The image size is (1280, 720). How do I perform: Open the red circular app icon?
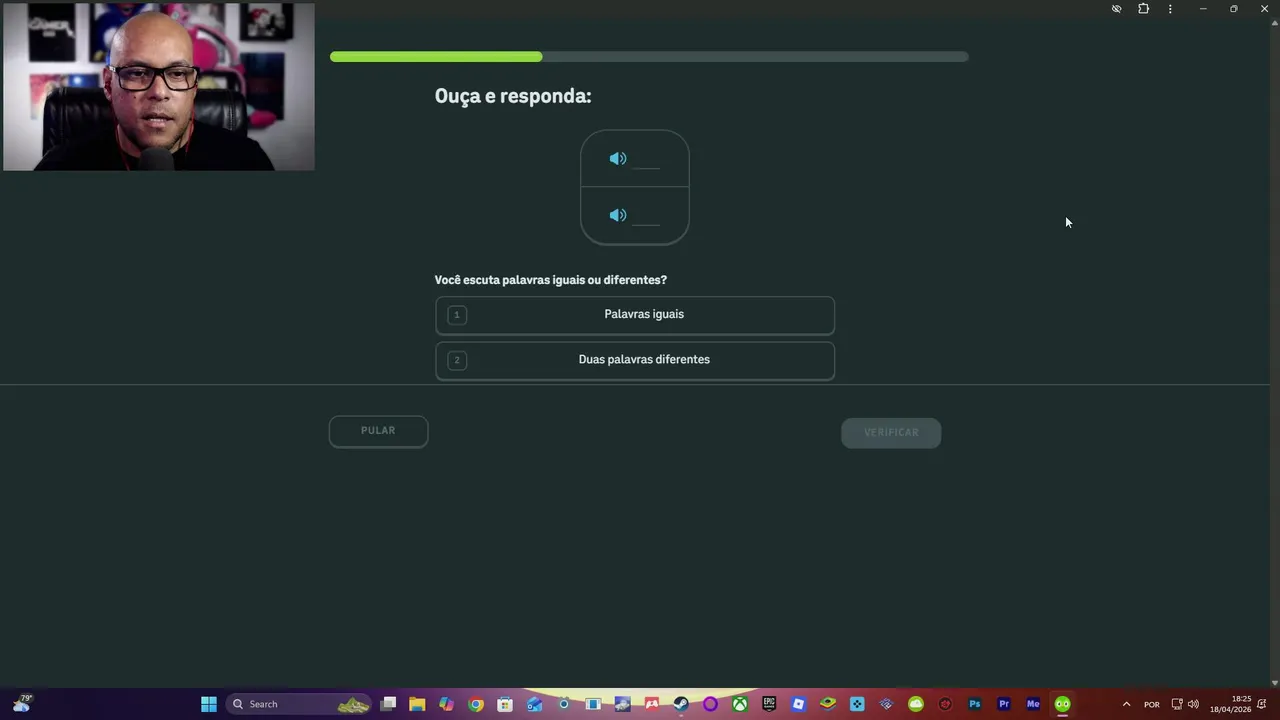click(945, 704)
